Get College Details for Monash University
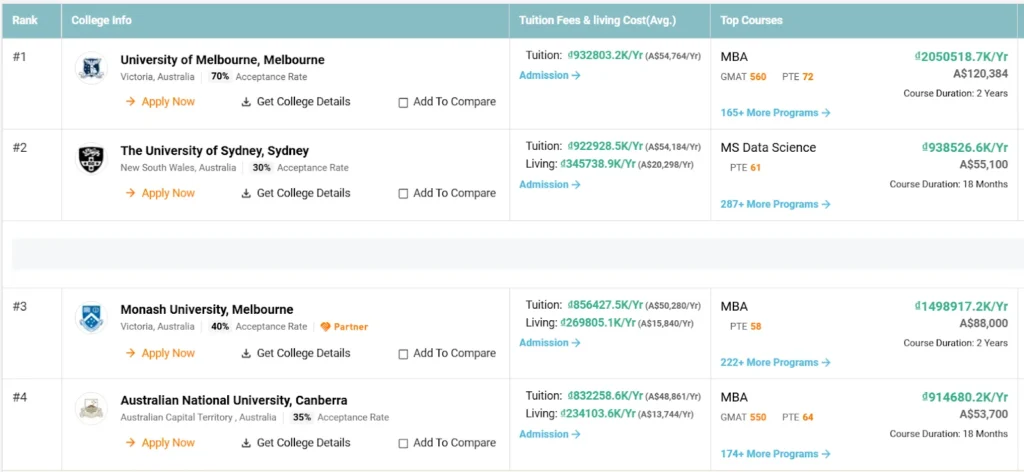This screenshot has width=1024, height=472. point(296,353)
